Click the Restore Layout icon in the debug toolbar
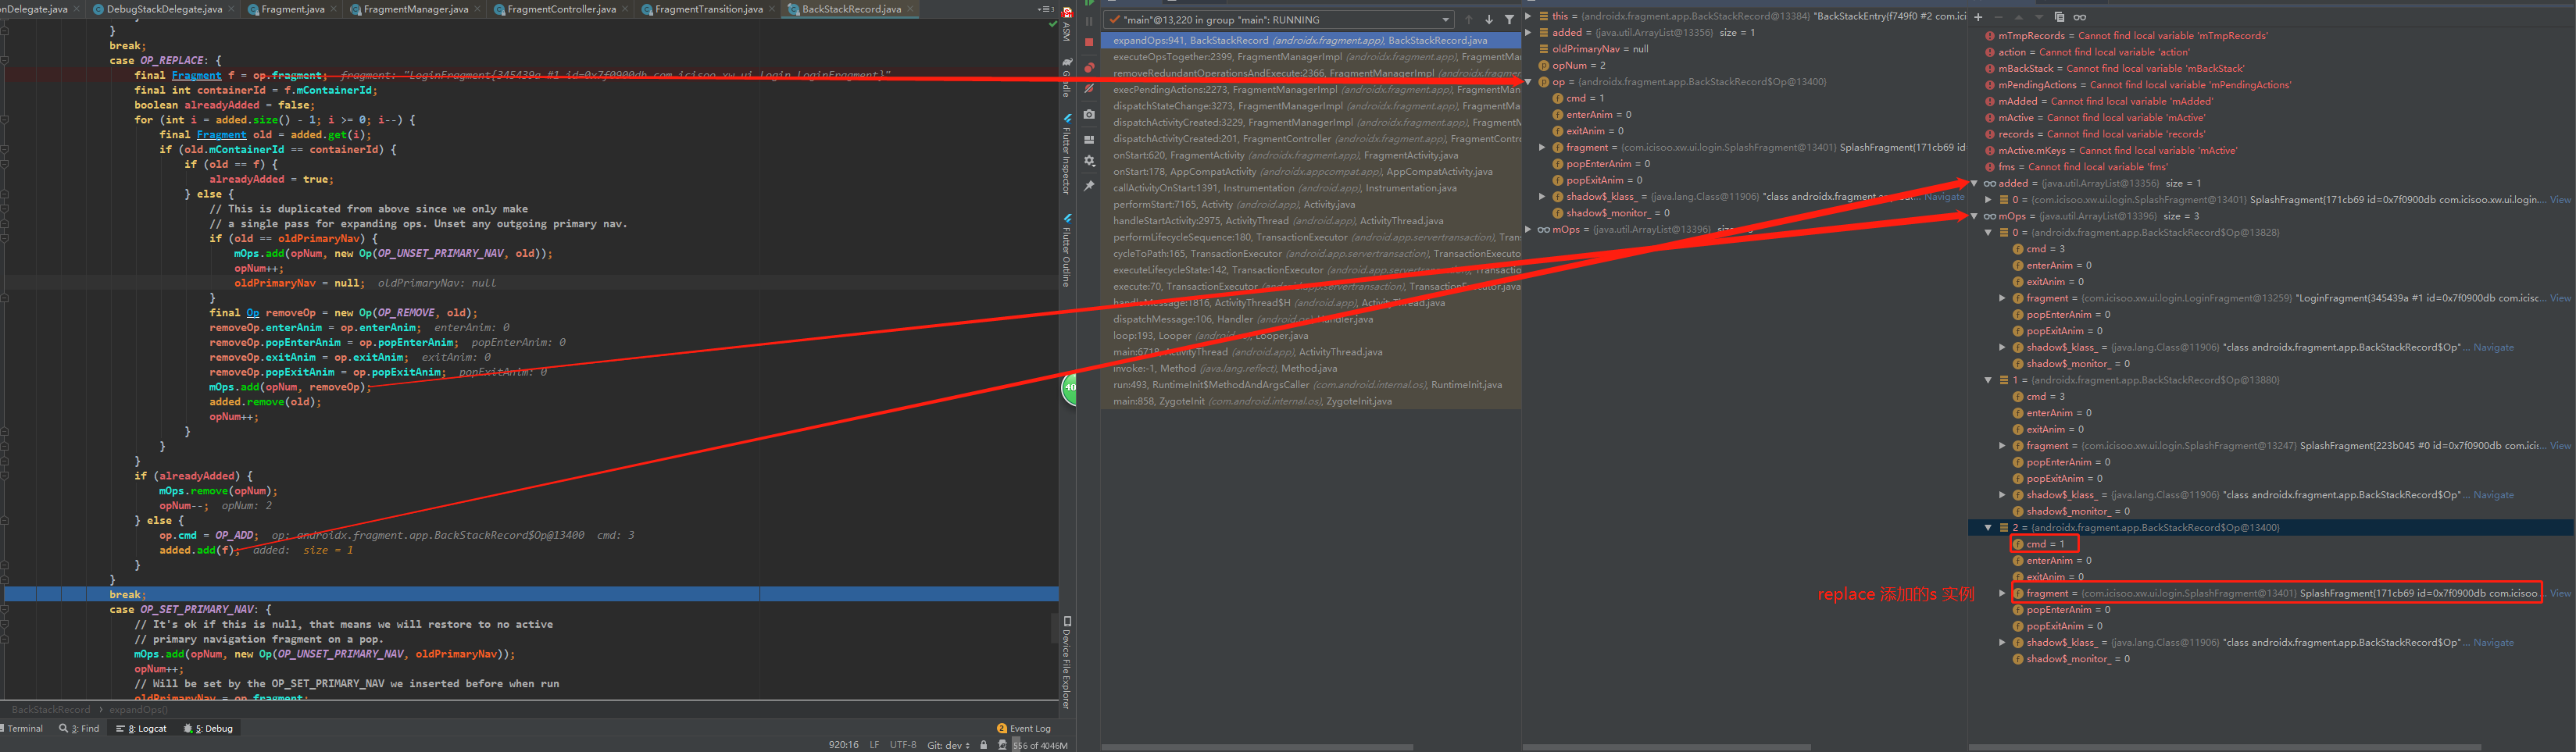Screen dimensions: 2576x752 pyautogui.click(x=1089, y=139)
